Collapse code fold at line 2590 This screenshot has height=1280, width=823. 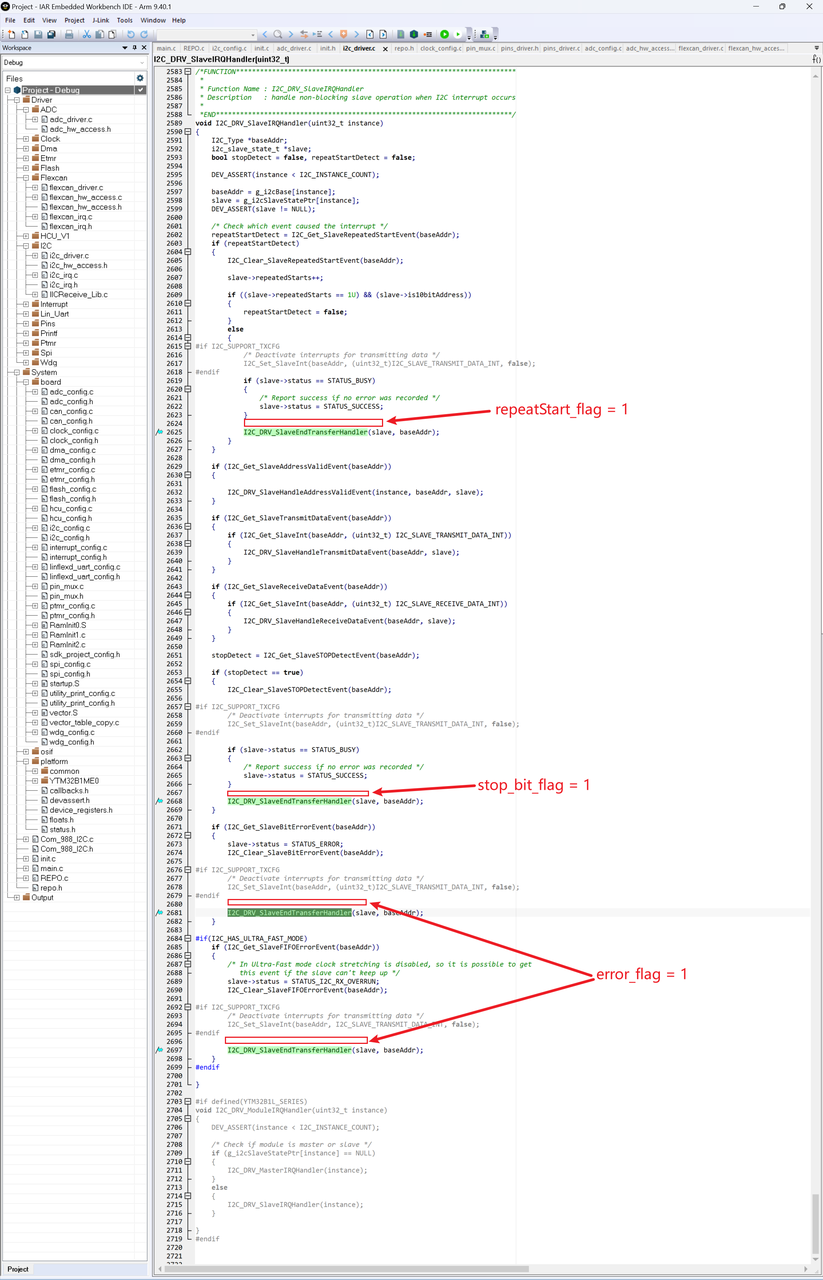pos(188,132)
